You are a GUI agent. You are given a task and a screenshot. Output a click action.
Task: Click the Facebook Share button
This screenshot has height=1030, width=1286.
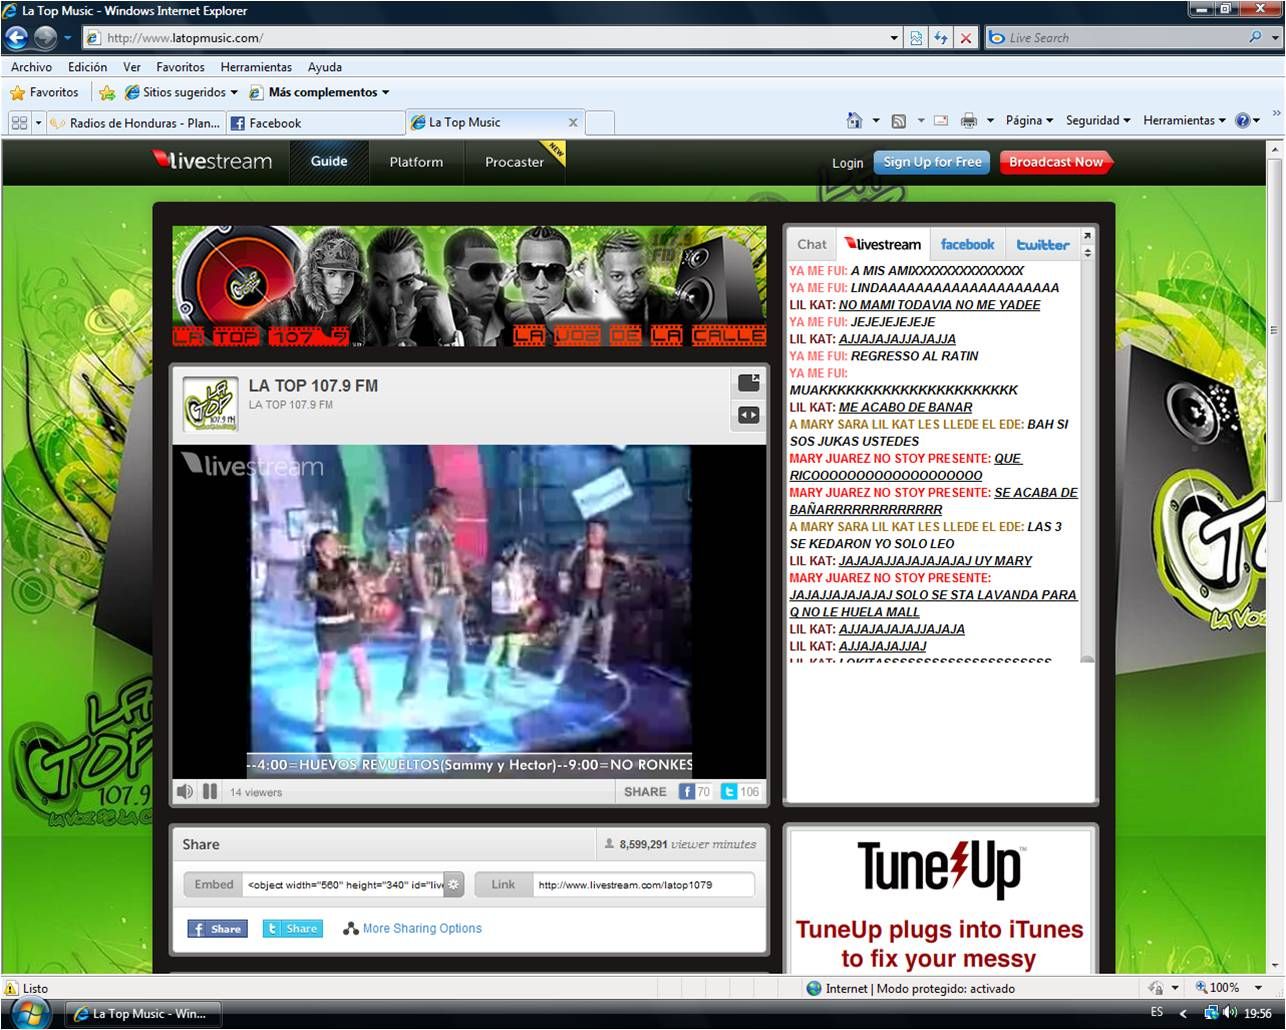tap(217, 928)
